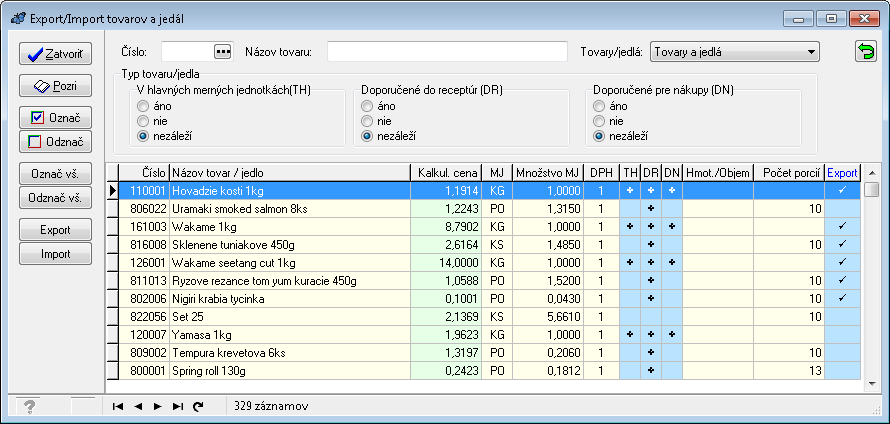
Task: Click the Hmot./Objem column header
Action: click(718, 173)
